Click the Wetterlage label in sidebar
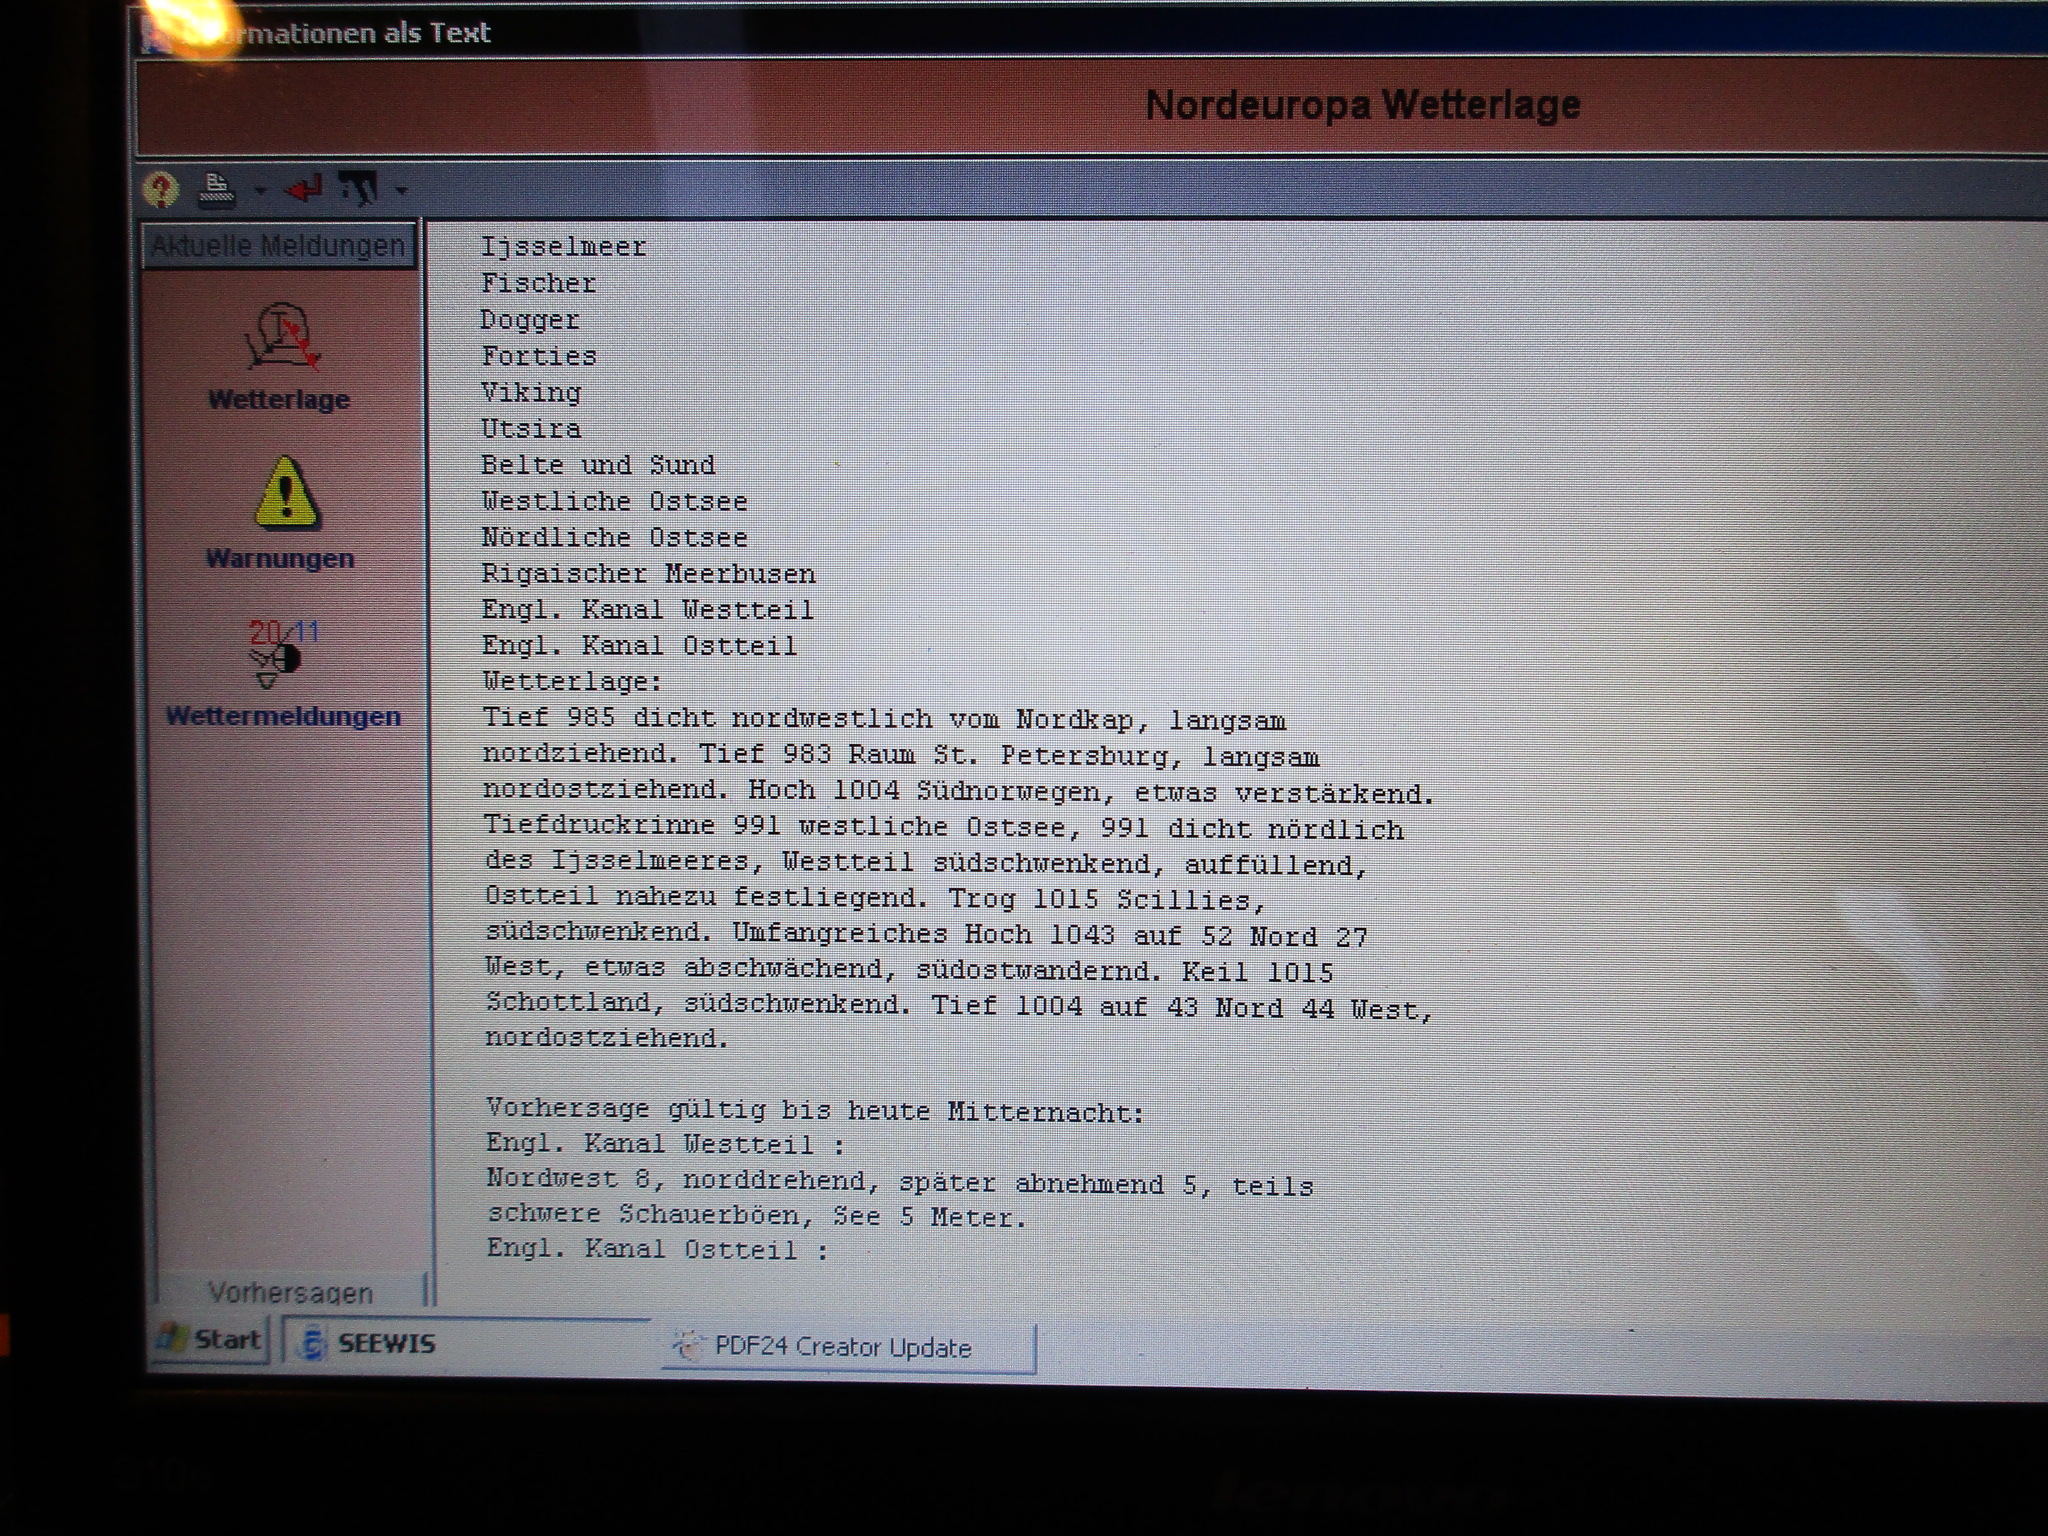Viewport: 2048px width, 1536px height. tap(279, 399)
